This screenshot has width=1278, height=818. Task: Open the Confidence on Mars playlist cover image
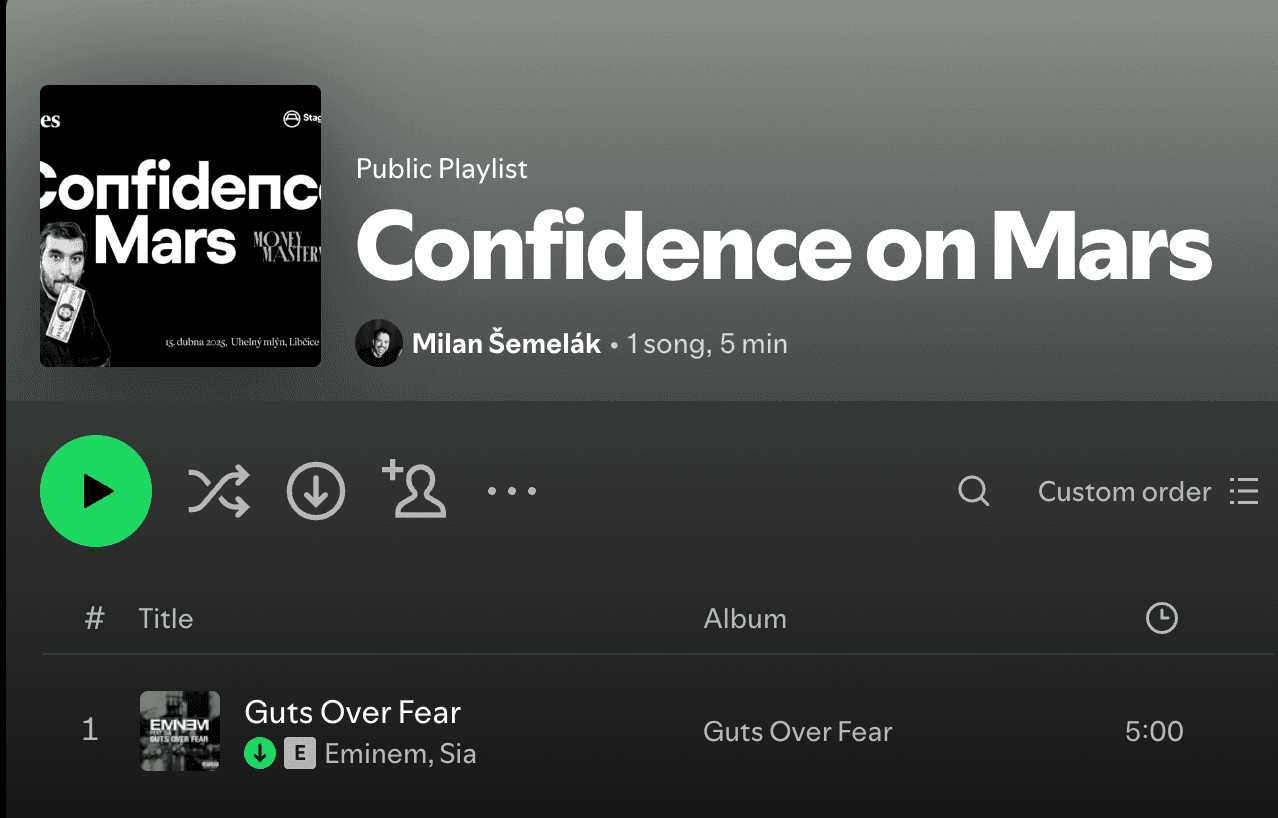180,226
